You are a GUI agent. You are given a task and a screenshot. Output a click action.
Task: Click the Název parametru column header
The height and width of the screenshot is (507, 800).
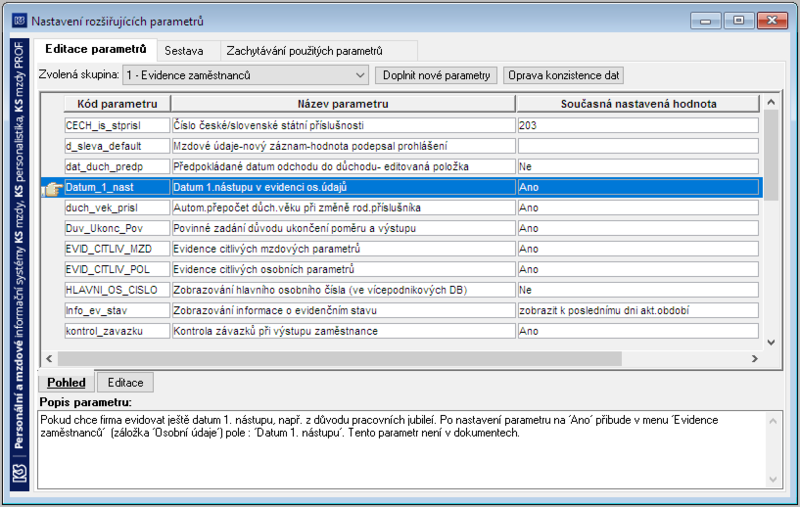click(343, 104)
